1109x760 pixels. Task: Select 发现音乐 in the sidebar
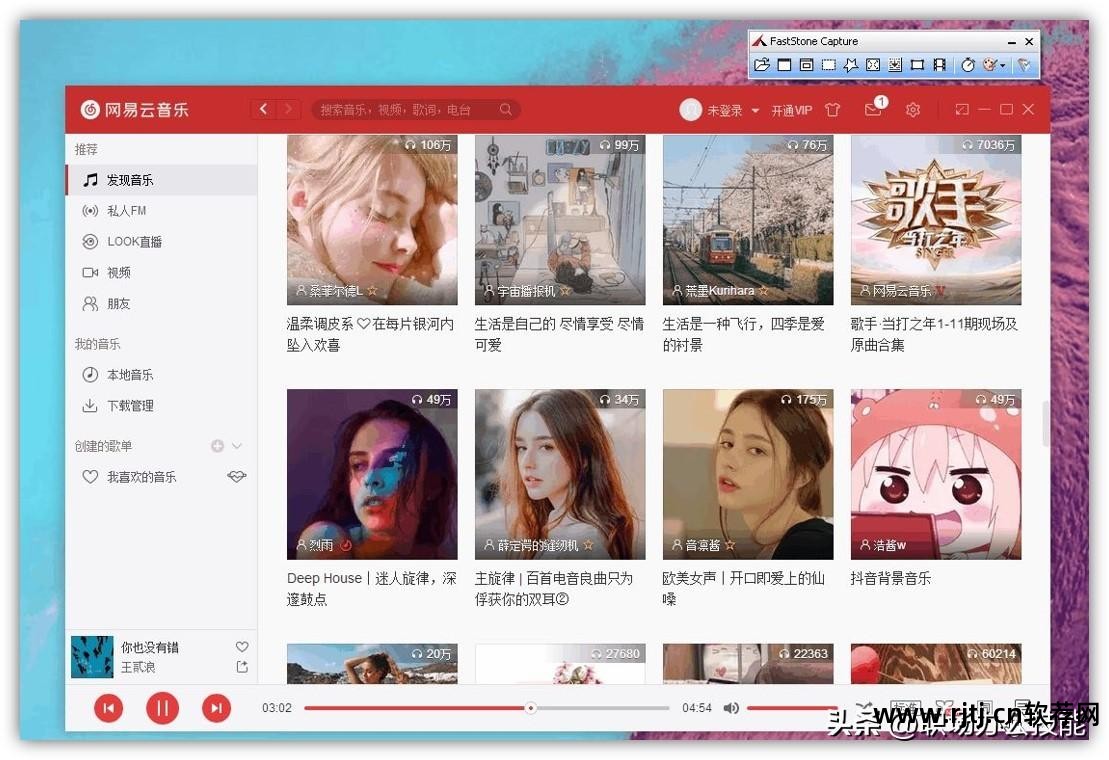click(x=161, y=180)
